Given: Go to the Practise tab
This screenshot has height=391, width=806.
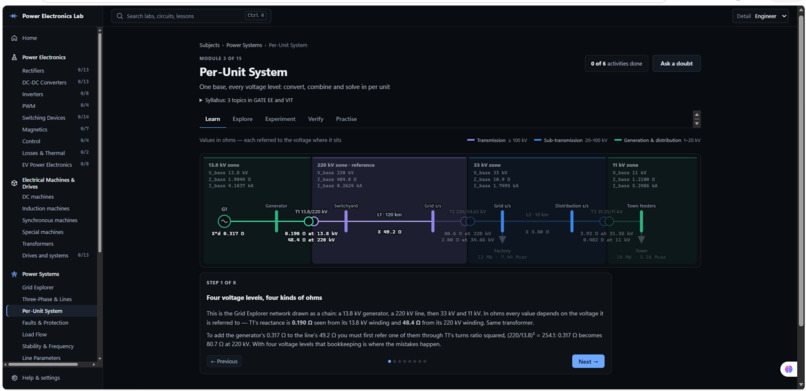Looking at the screenshot, I should click(x=346, y=119).
